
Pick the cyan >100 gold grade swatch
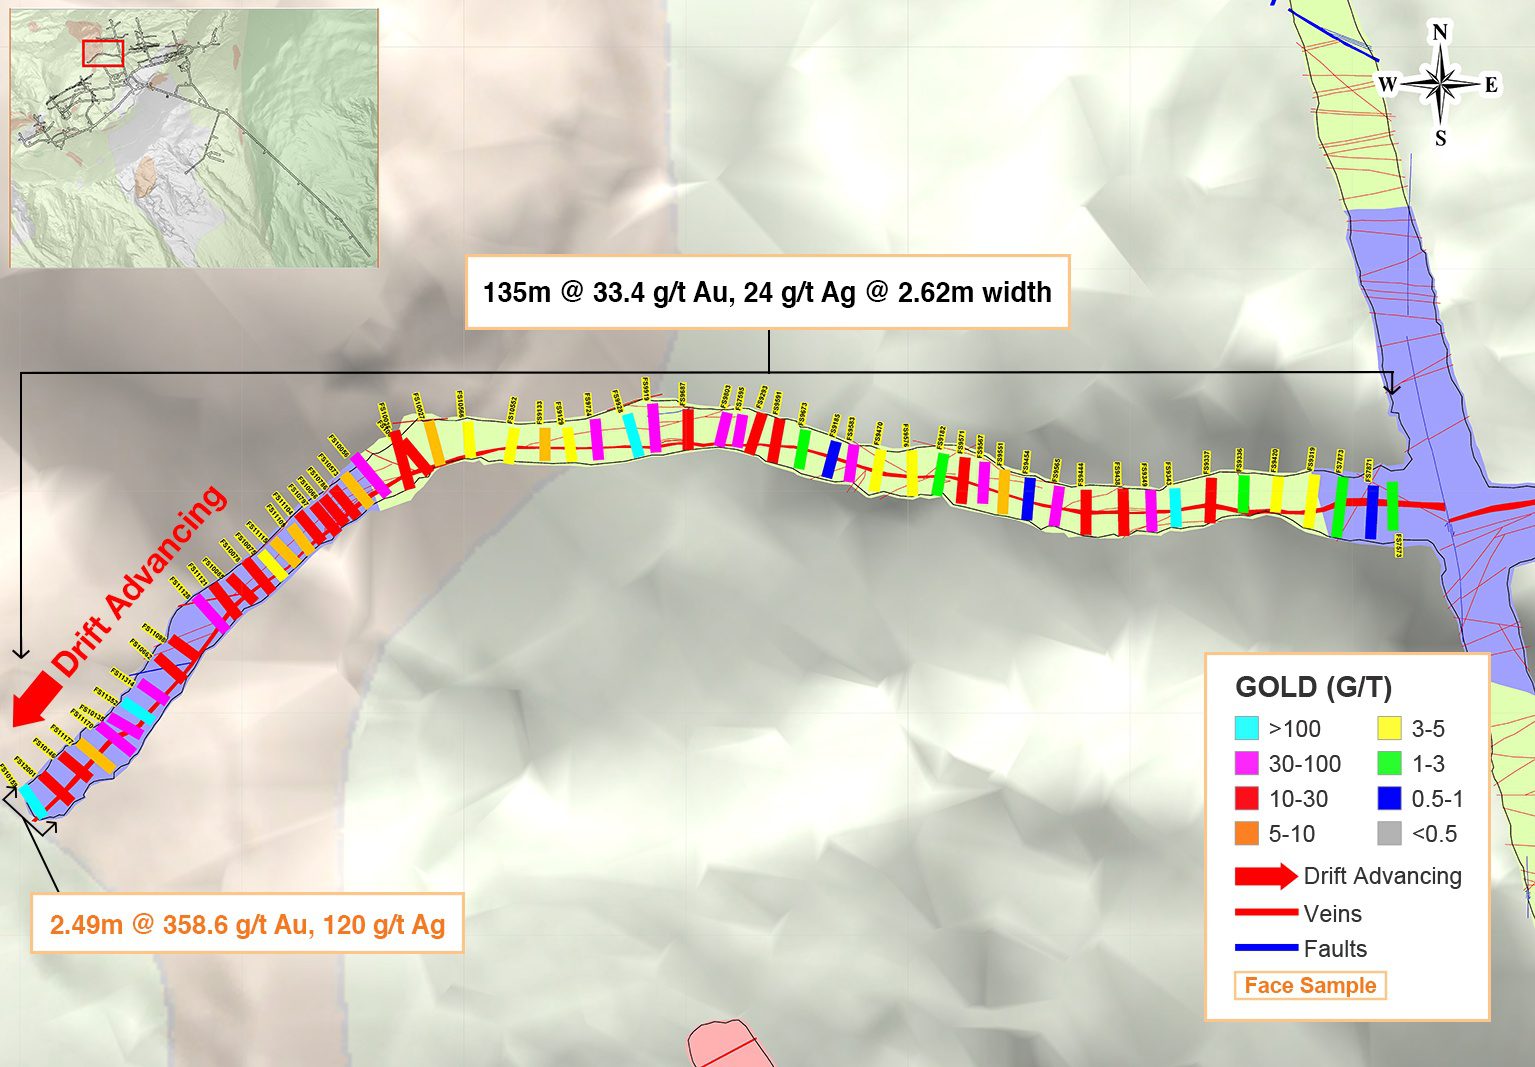coord(1247,729)
